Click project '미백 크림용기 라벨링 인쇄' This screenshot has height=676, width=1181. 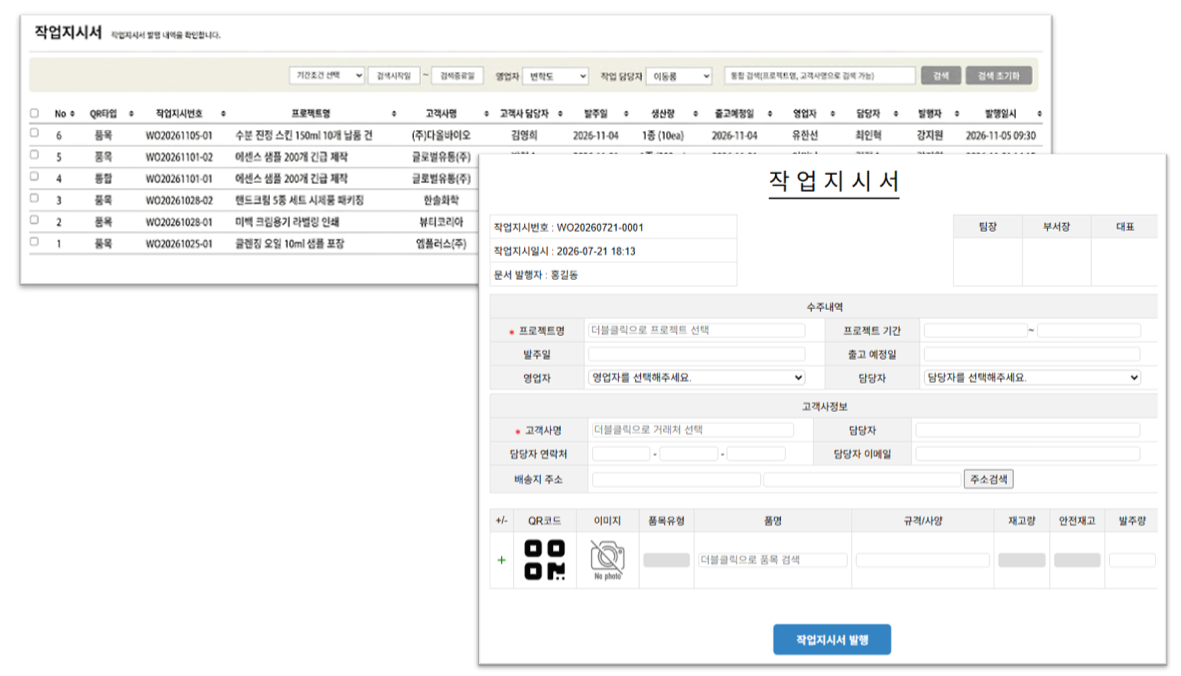pyautogui.click(x=287, y=222)
